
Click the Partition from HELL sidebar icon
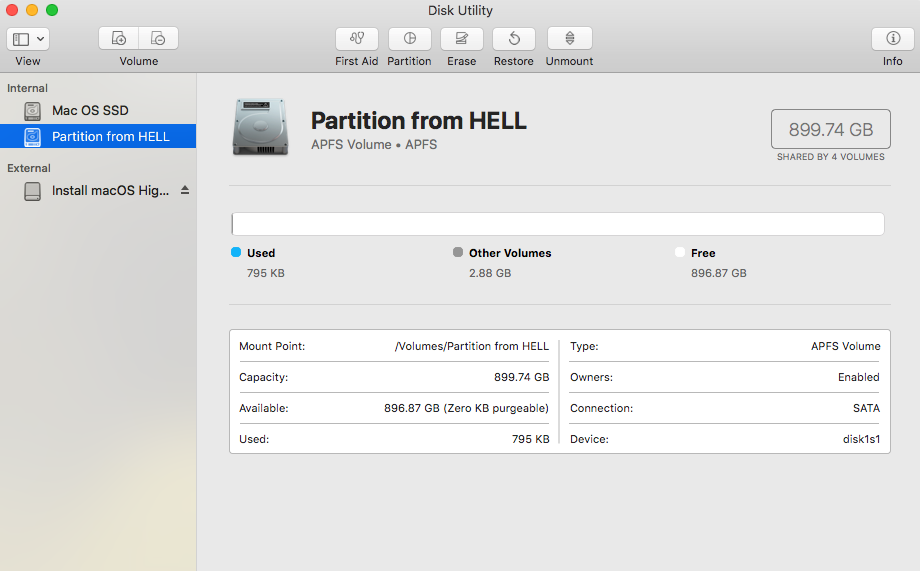pos(32,137)
